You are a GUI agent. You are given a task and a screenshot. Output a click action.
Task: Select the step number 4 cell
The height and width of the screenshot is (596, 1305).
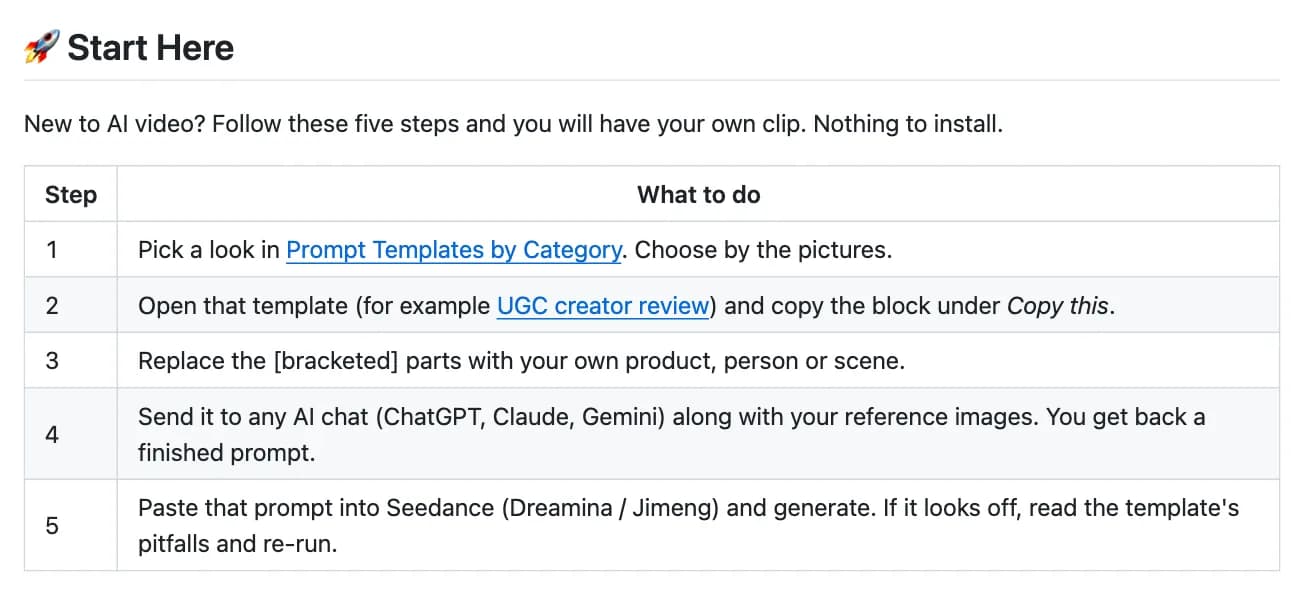(x=71, y=434)
